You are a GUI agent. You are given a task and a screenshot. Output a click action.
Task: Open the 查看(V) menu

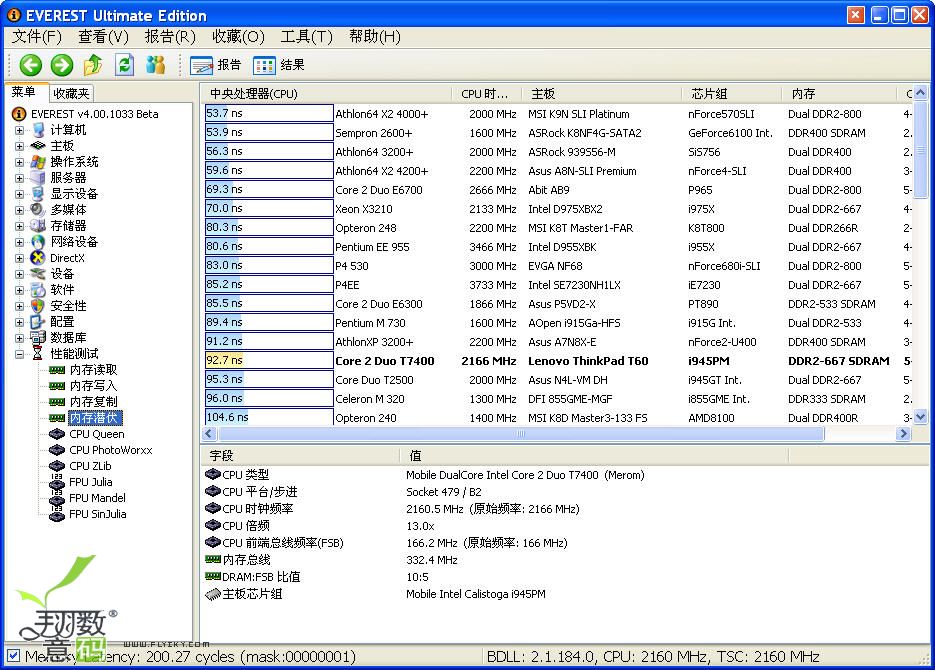point(103,37)
